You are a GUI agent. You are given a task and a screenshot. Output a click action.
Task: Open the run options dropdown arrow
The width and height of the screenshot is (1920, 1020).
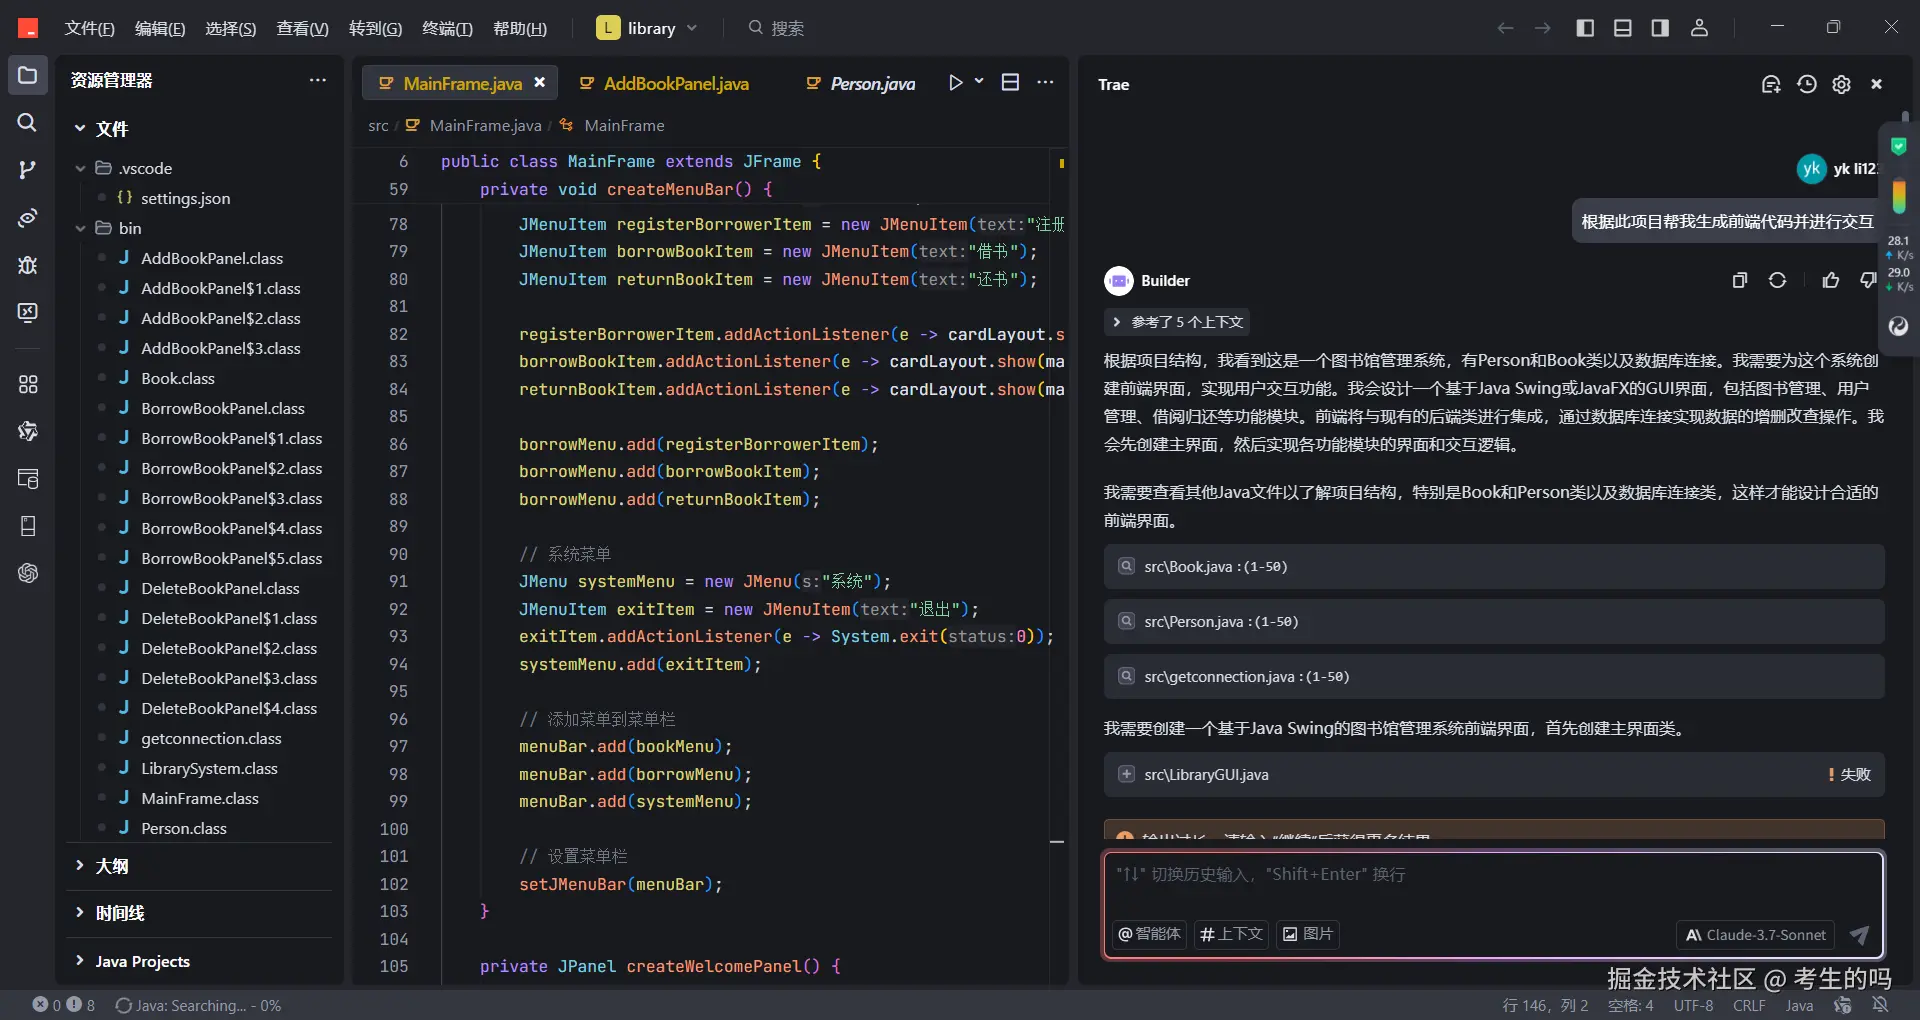(979, 81)
